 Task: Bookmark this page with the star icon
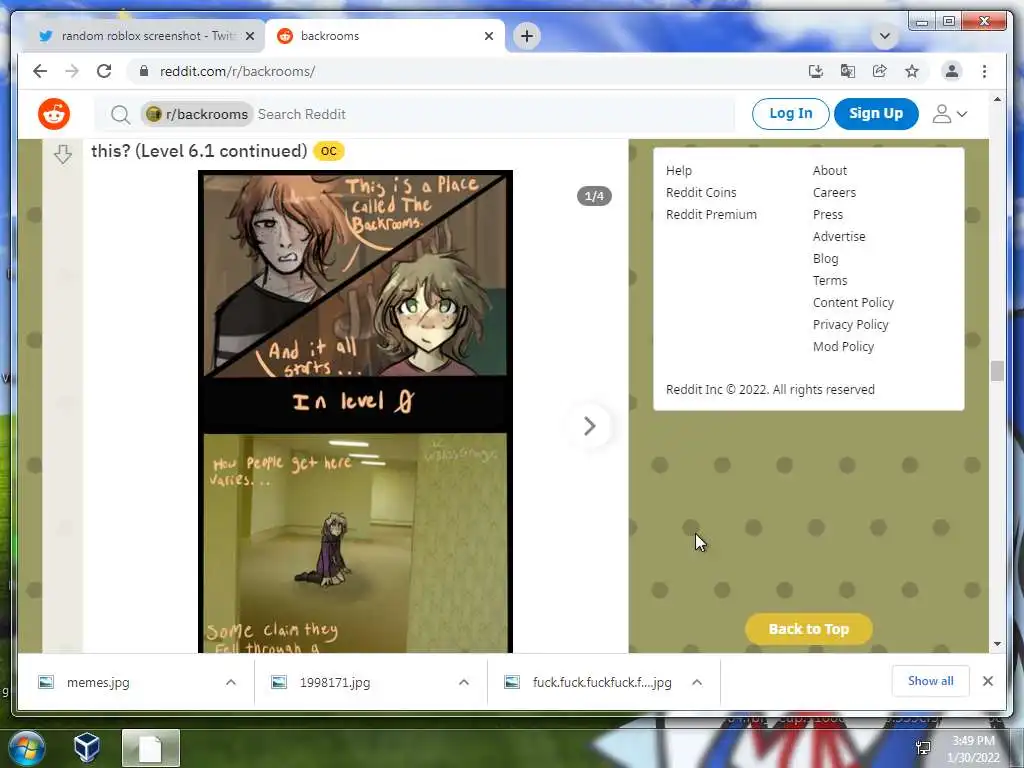[x=912, y=71]
